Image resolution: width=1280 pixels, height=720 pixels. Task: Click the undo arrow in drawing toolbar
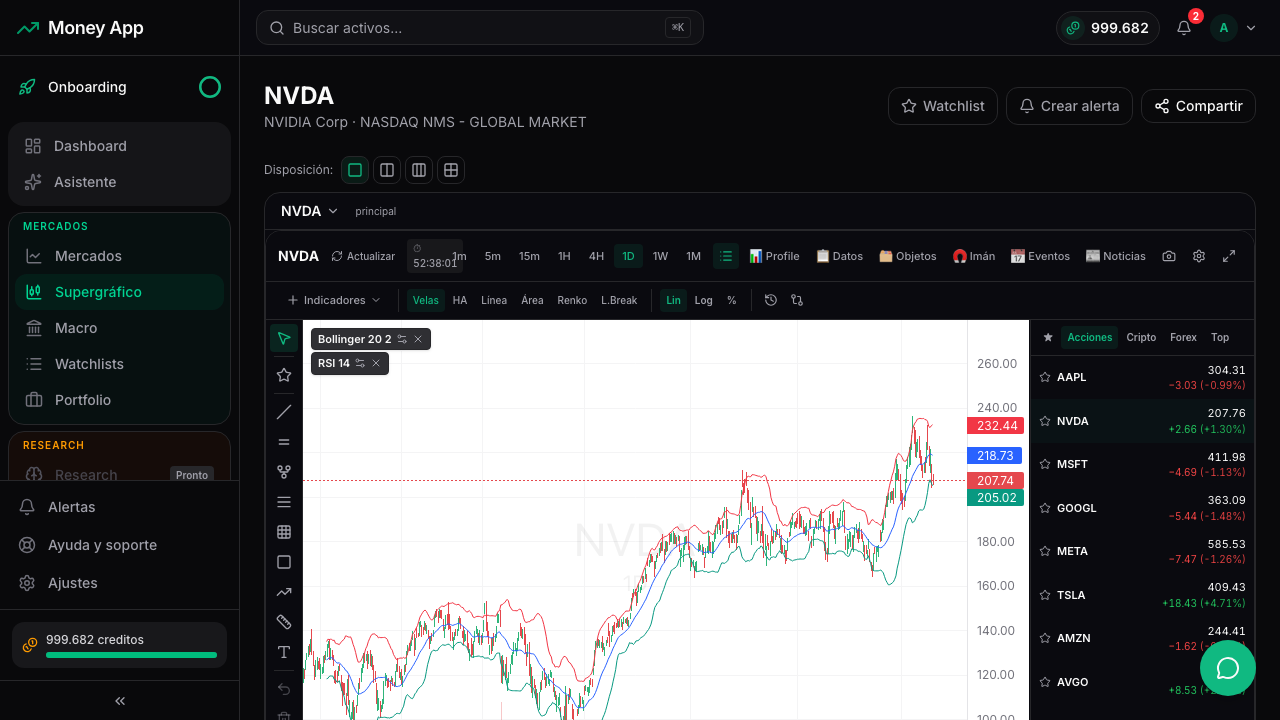tap(284, 689)
